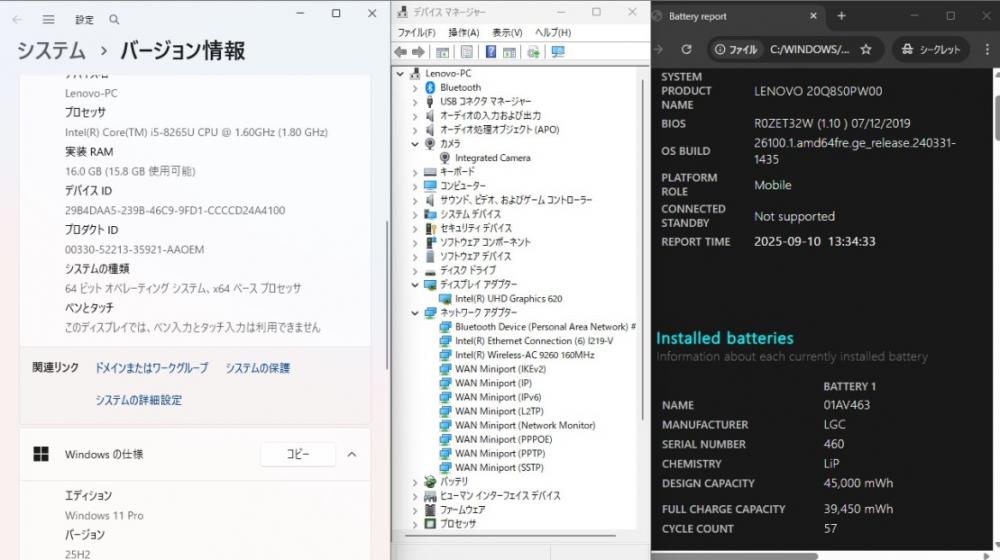
Task: Open a new browser tab with plus
Action: (841, 16)
